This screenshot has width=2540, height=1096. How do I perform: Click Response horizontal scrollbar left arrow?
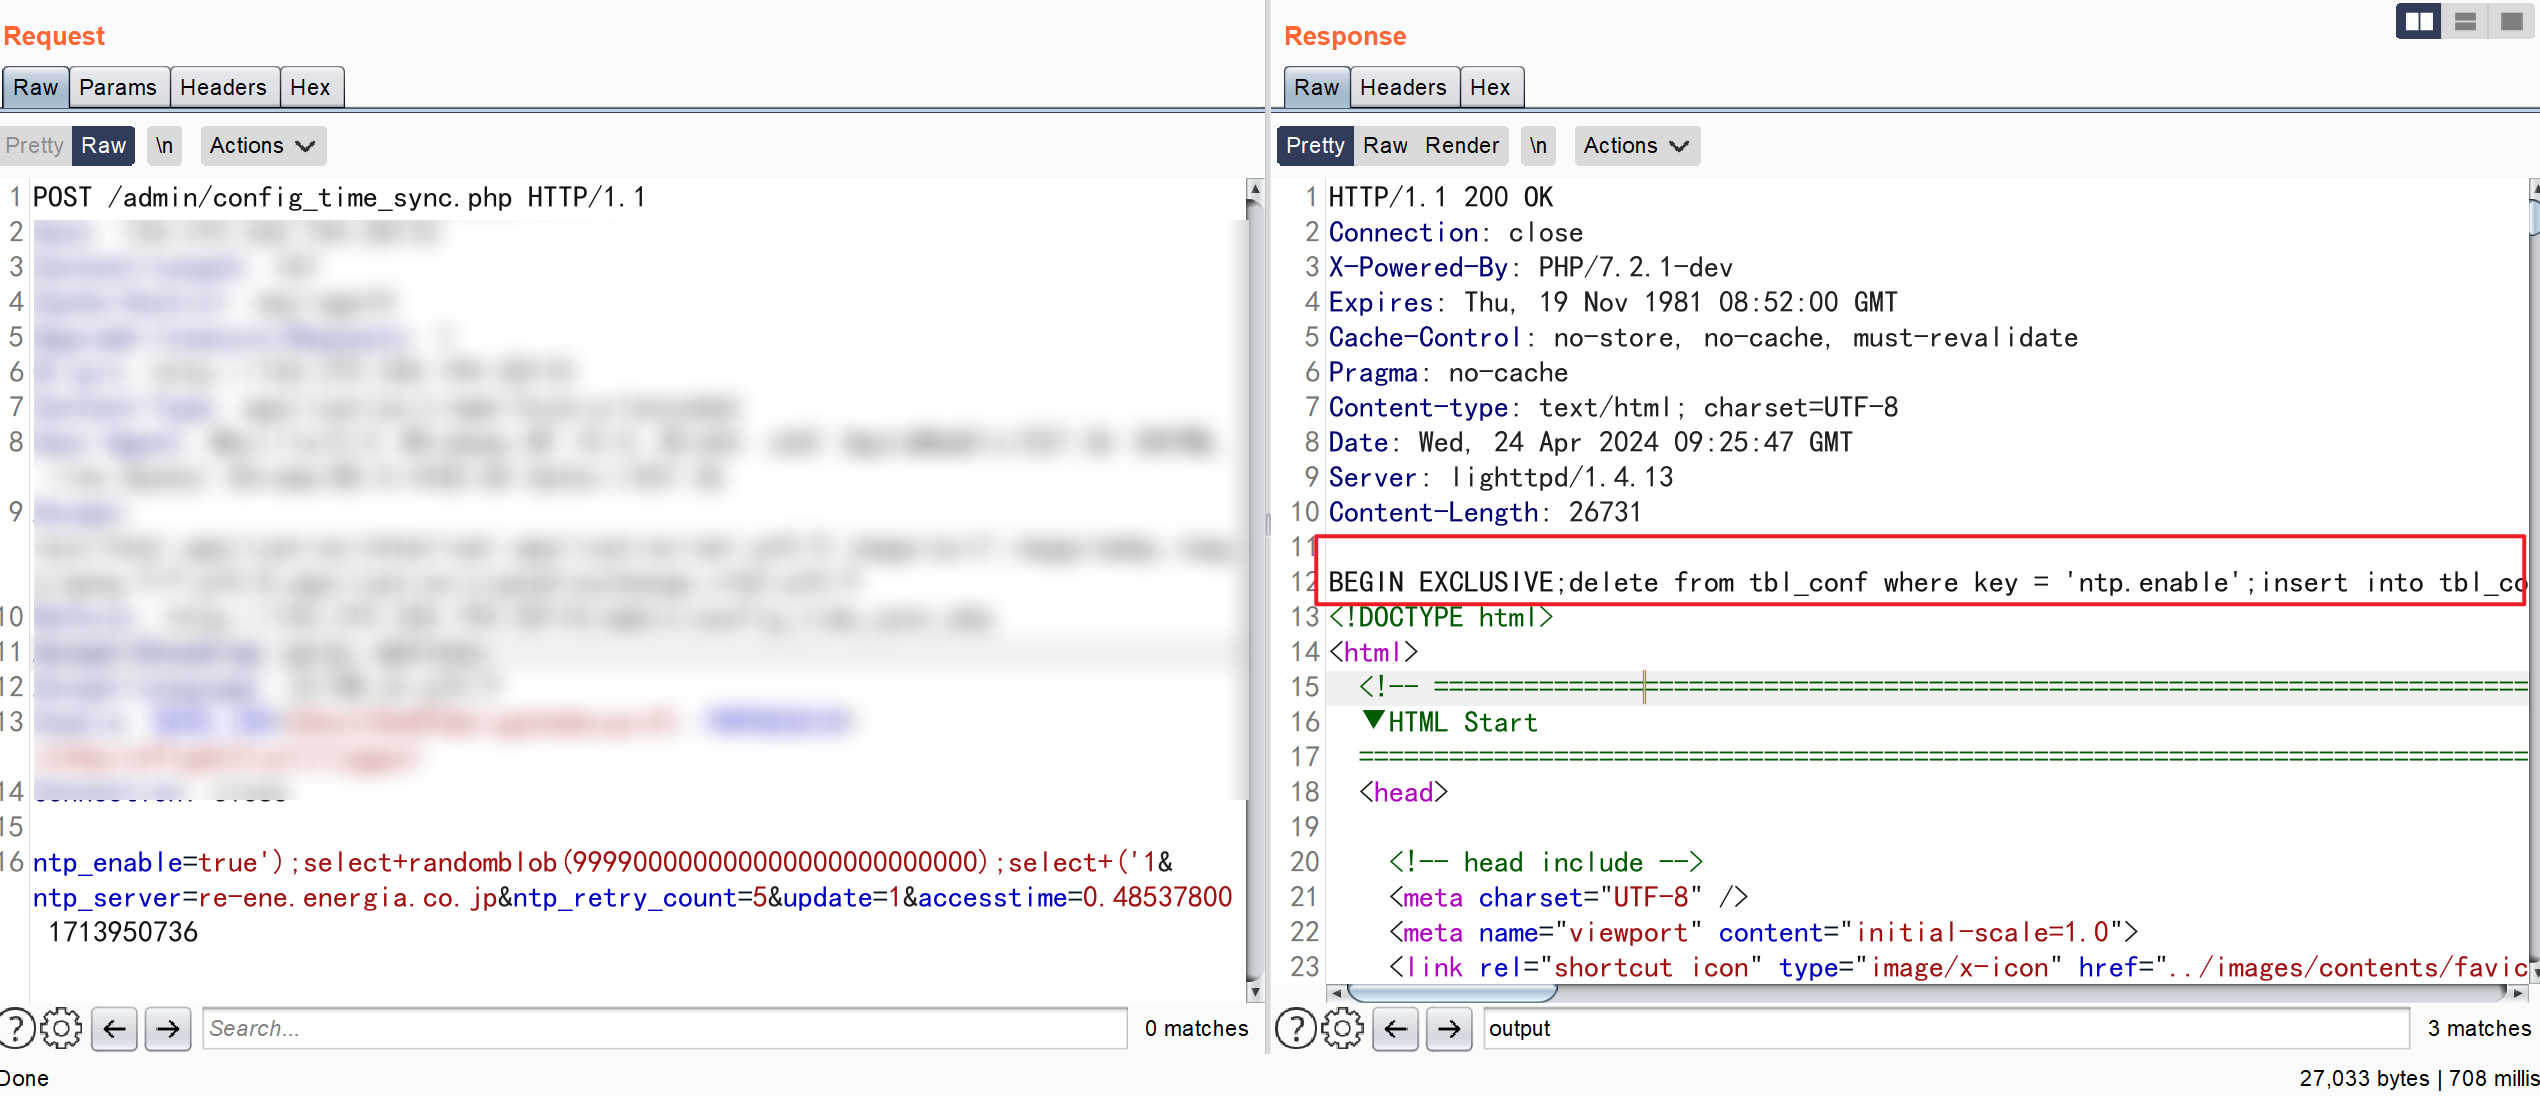click(1335, 993)
